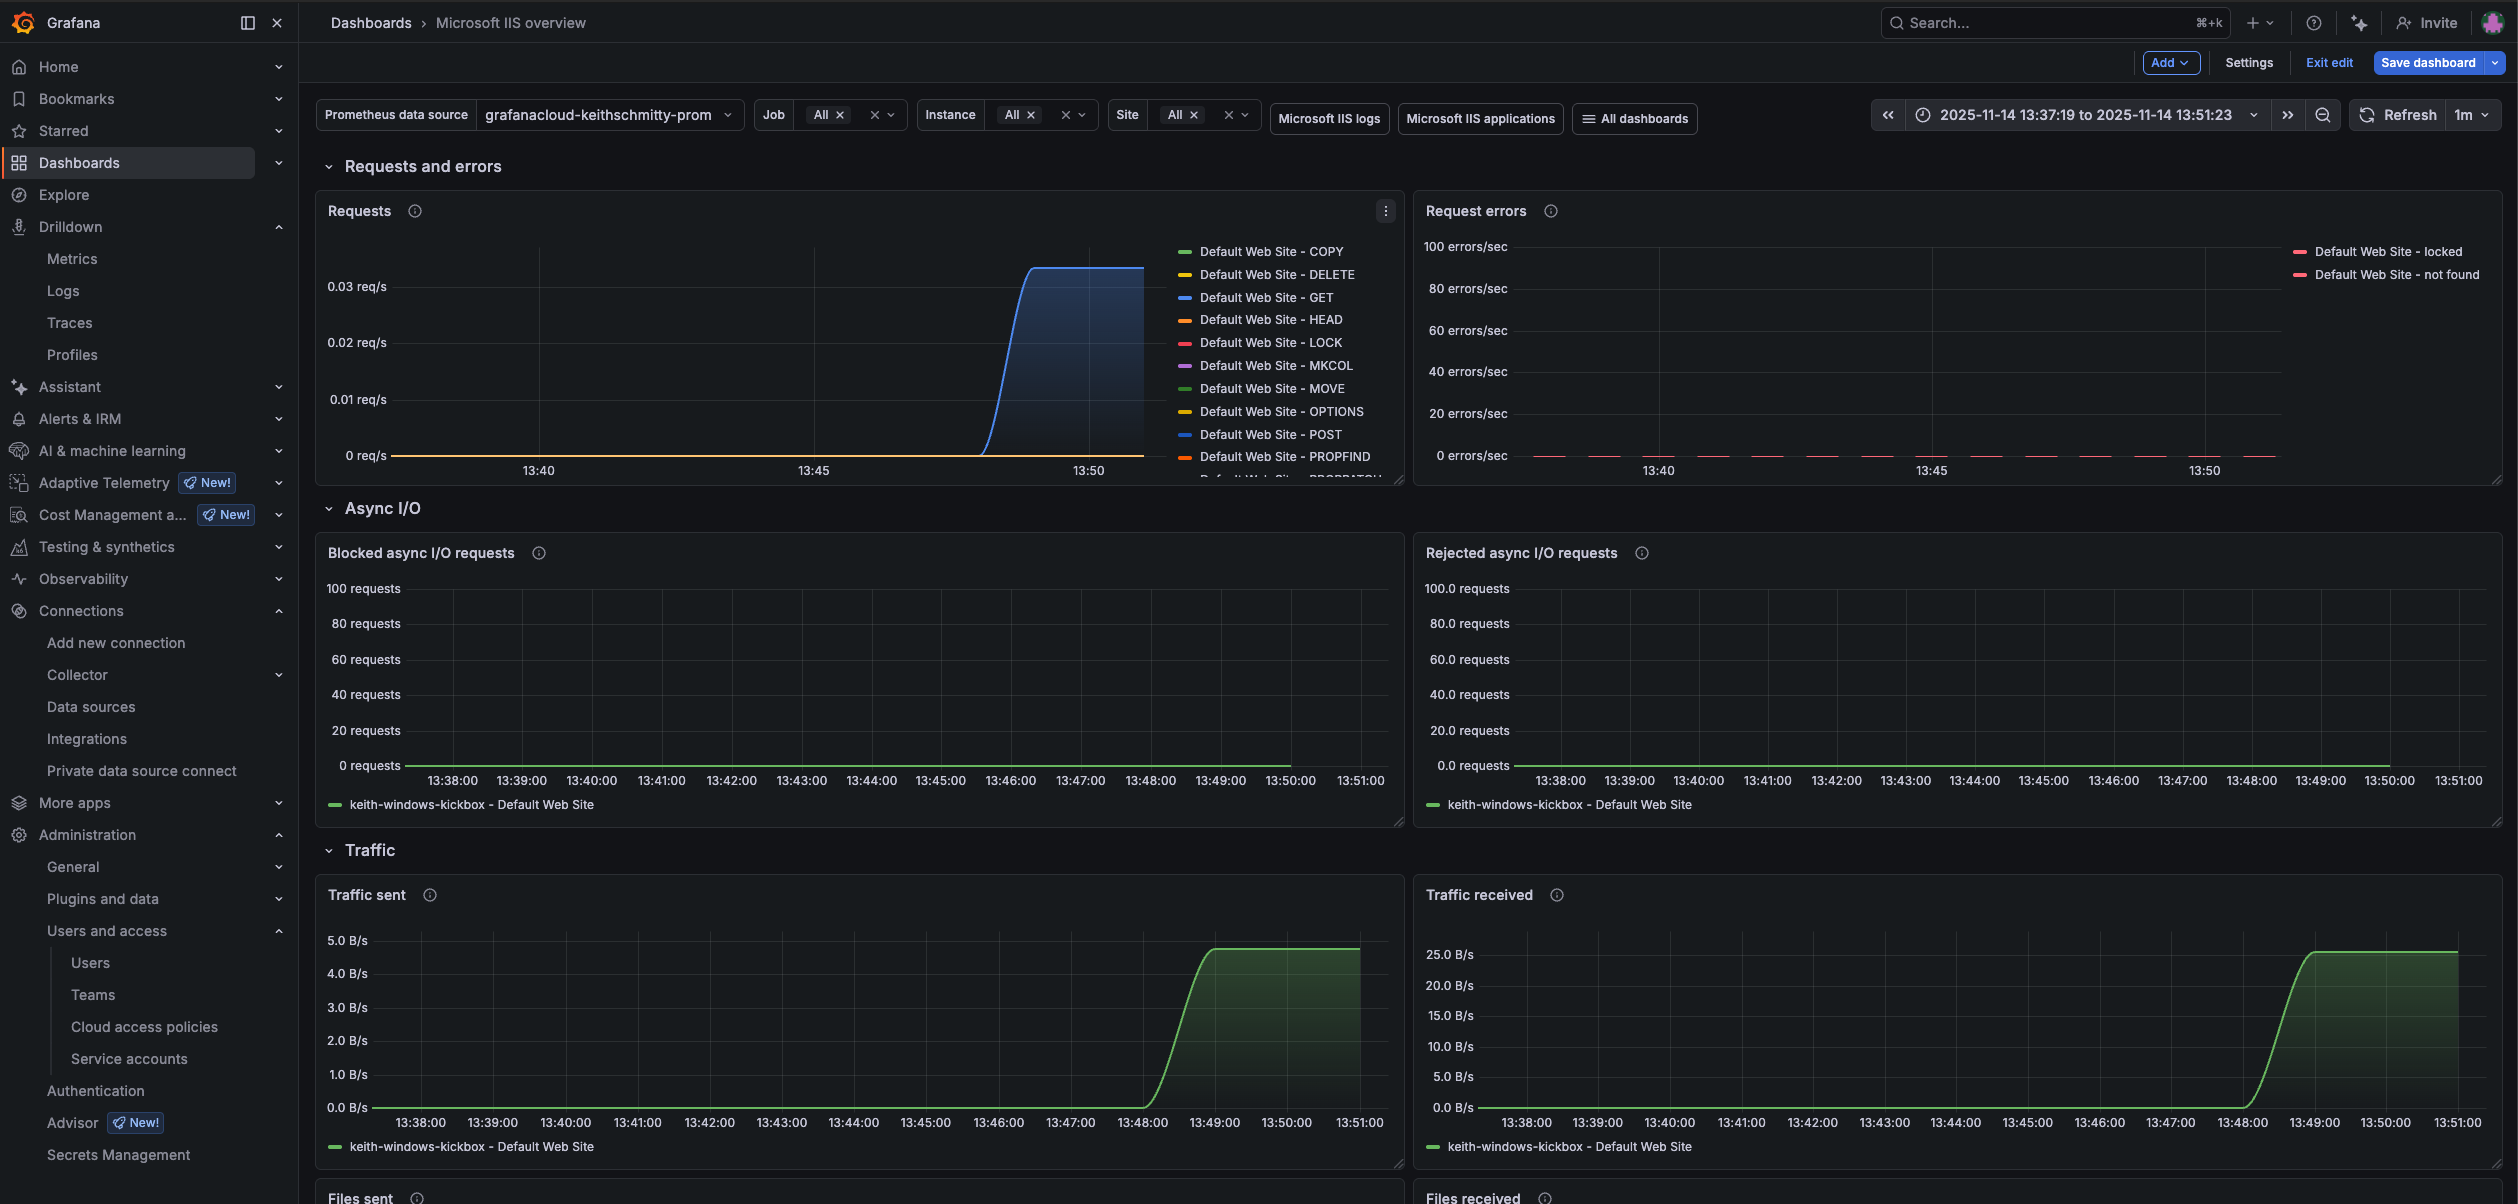Click the Save dashboard button

[2427, 63]
